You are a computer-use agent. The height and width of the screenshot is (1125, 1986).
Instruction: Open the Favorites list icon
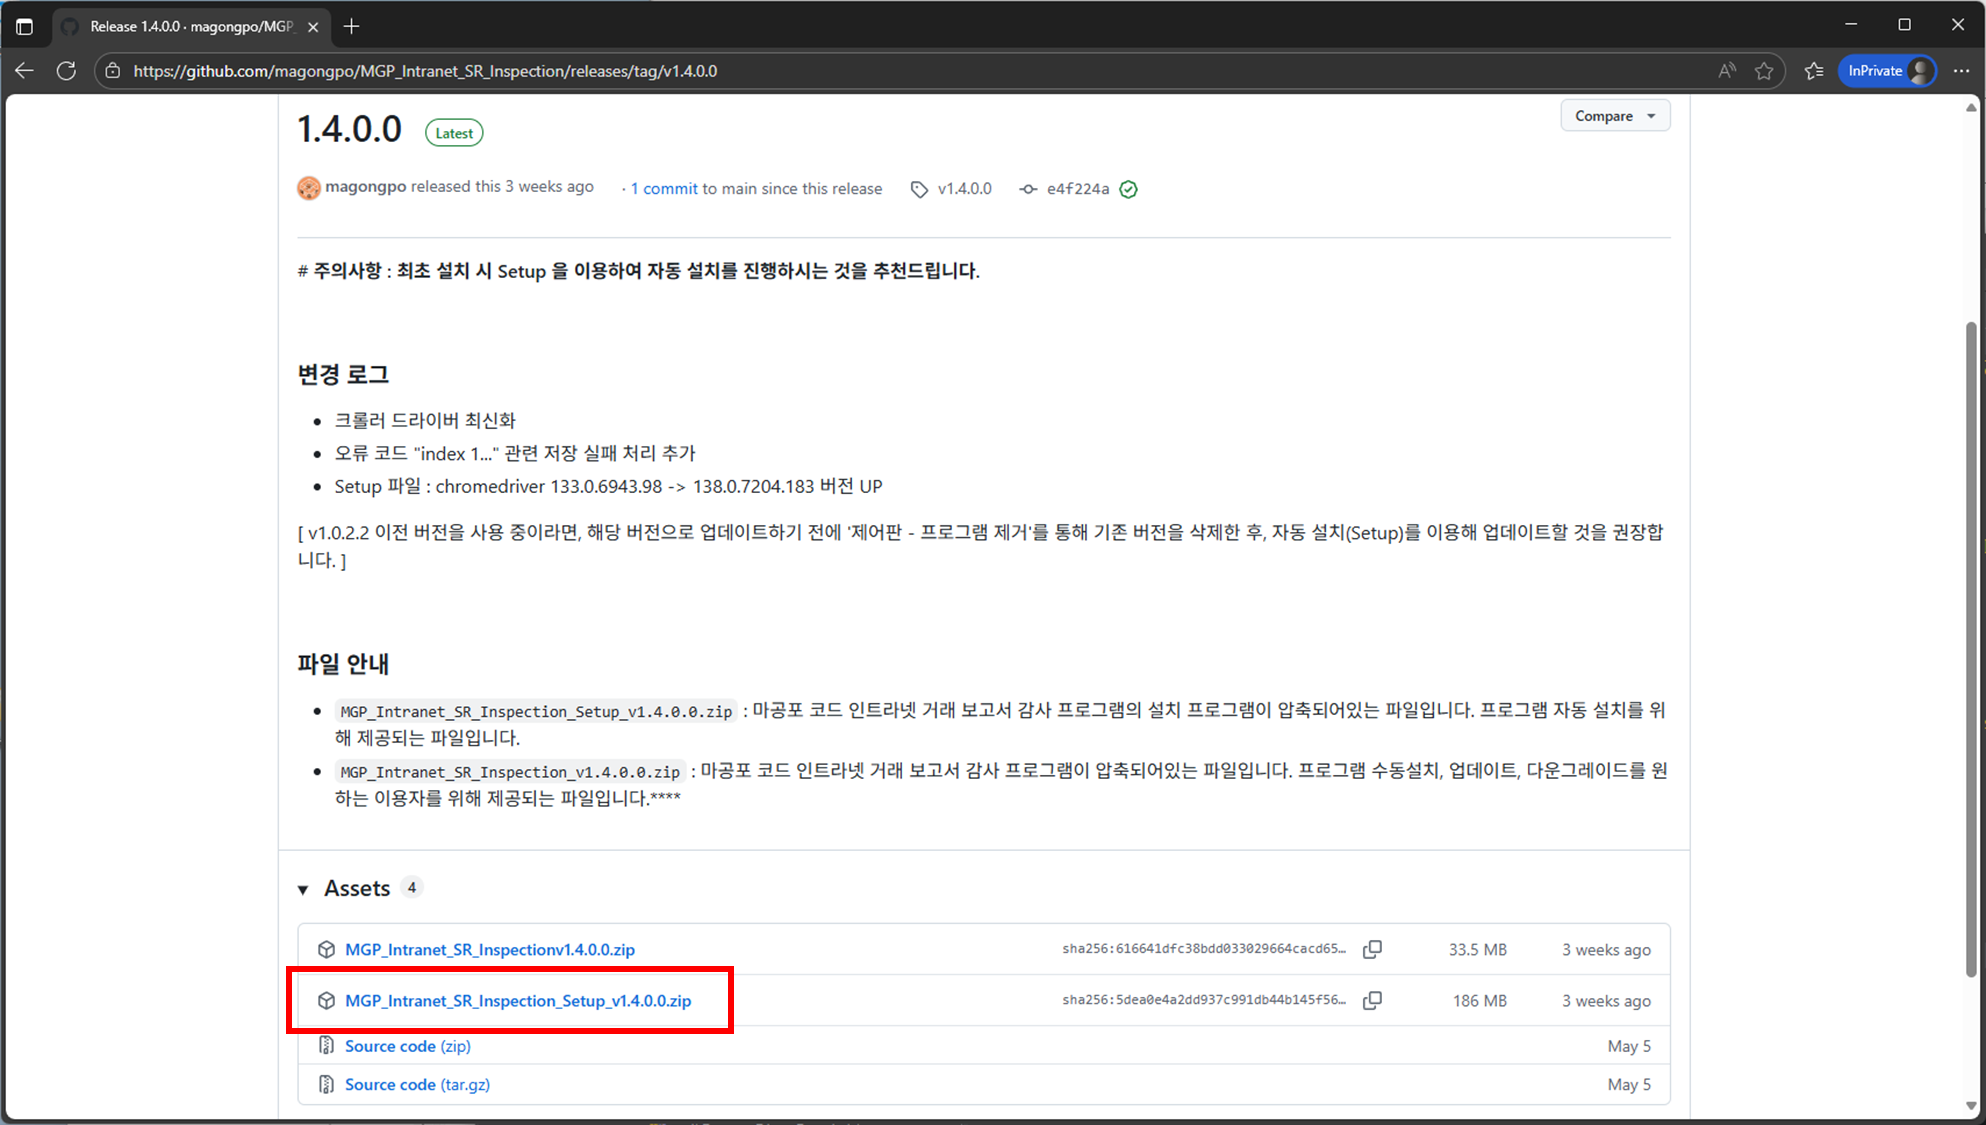1814,71
